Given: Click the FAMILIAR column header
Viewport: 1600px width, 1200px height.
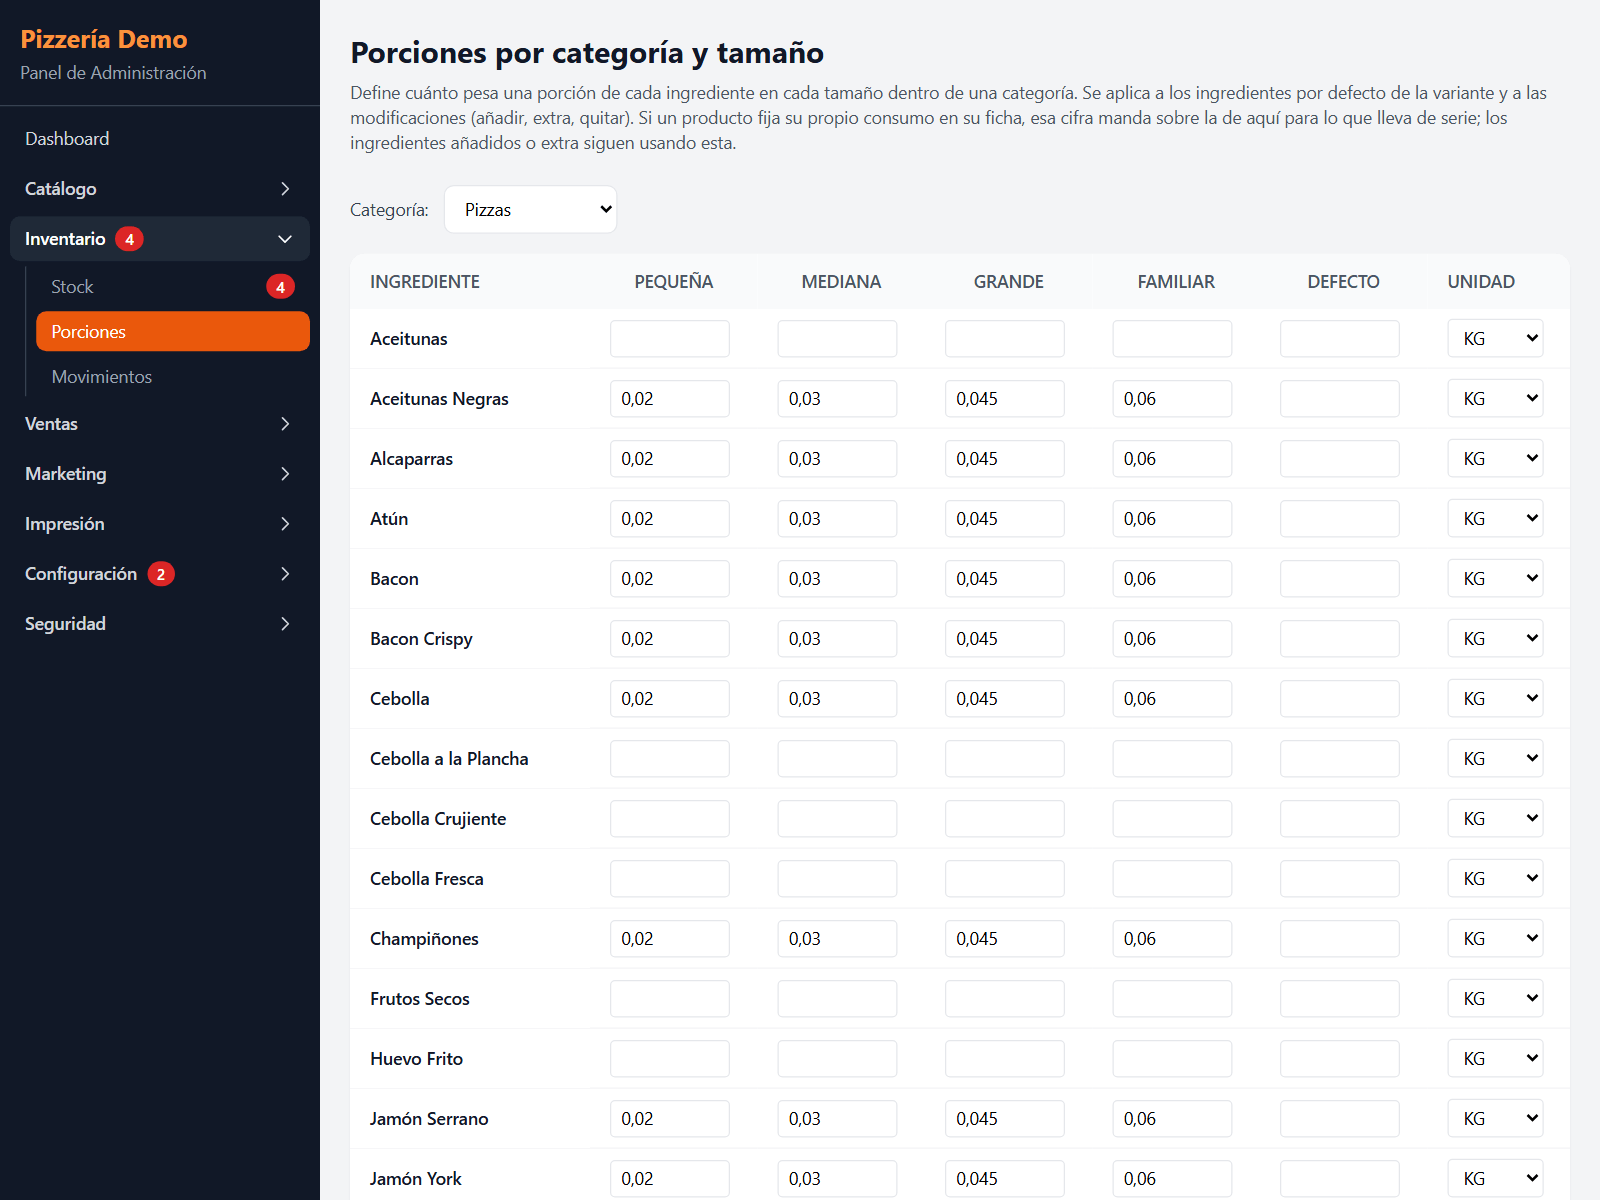Looking at the screenshot, I should (1176, 282).
